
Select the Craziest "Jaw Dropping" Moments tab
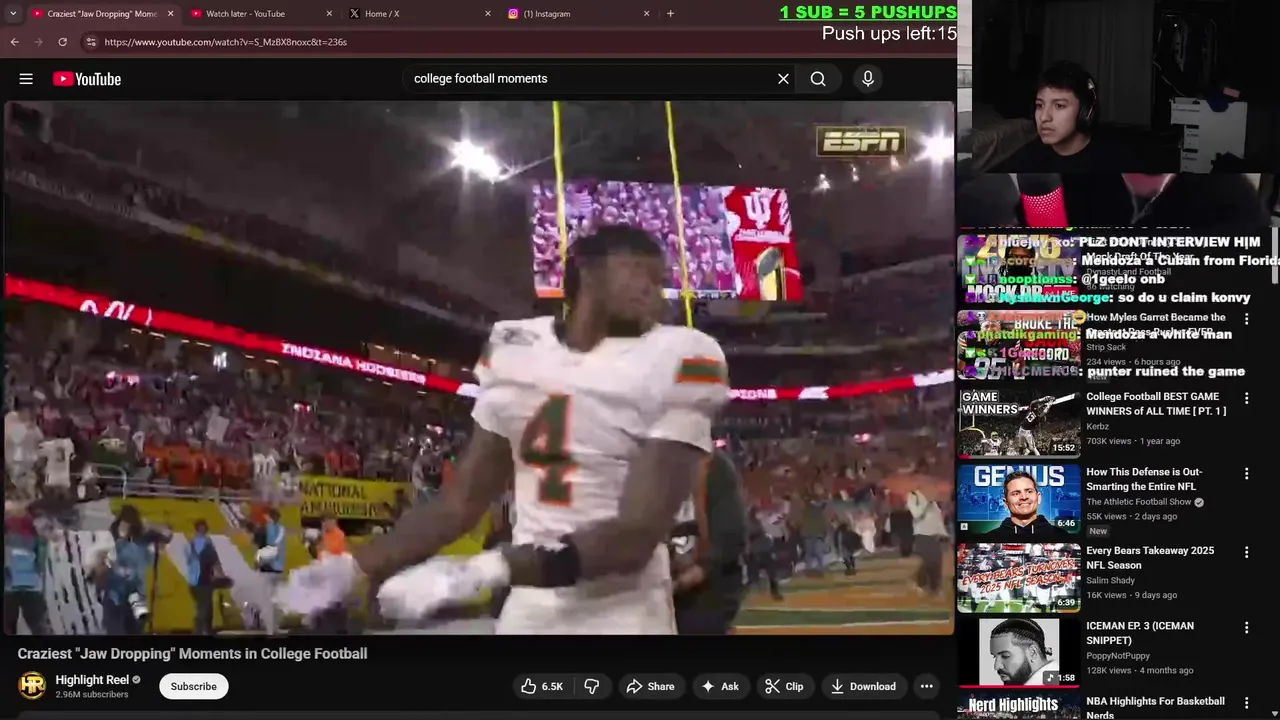click(102, 14)
